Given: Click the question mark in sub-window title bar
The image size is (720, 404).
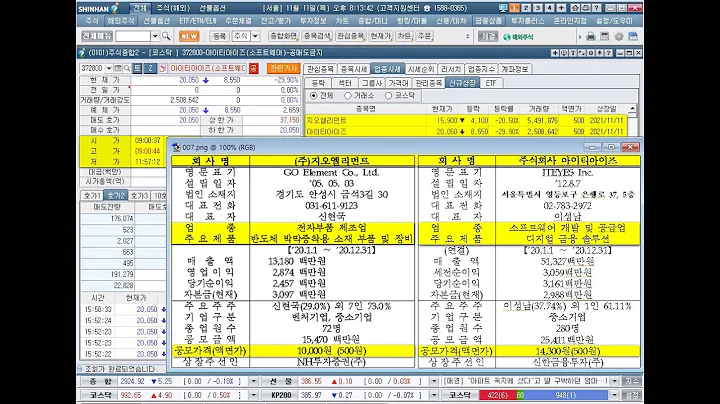Looking at the screenshot, I should click(608, 53).
